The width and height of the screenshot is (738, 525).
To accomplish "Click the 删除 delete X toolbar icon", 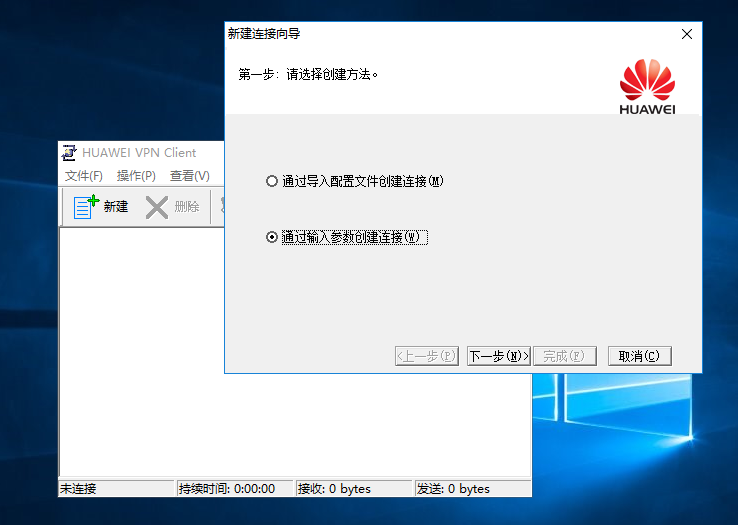I will coord(157,207).
